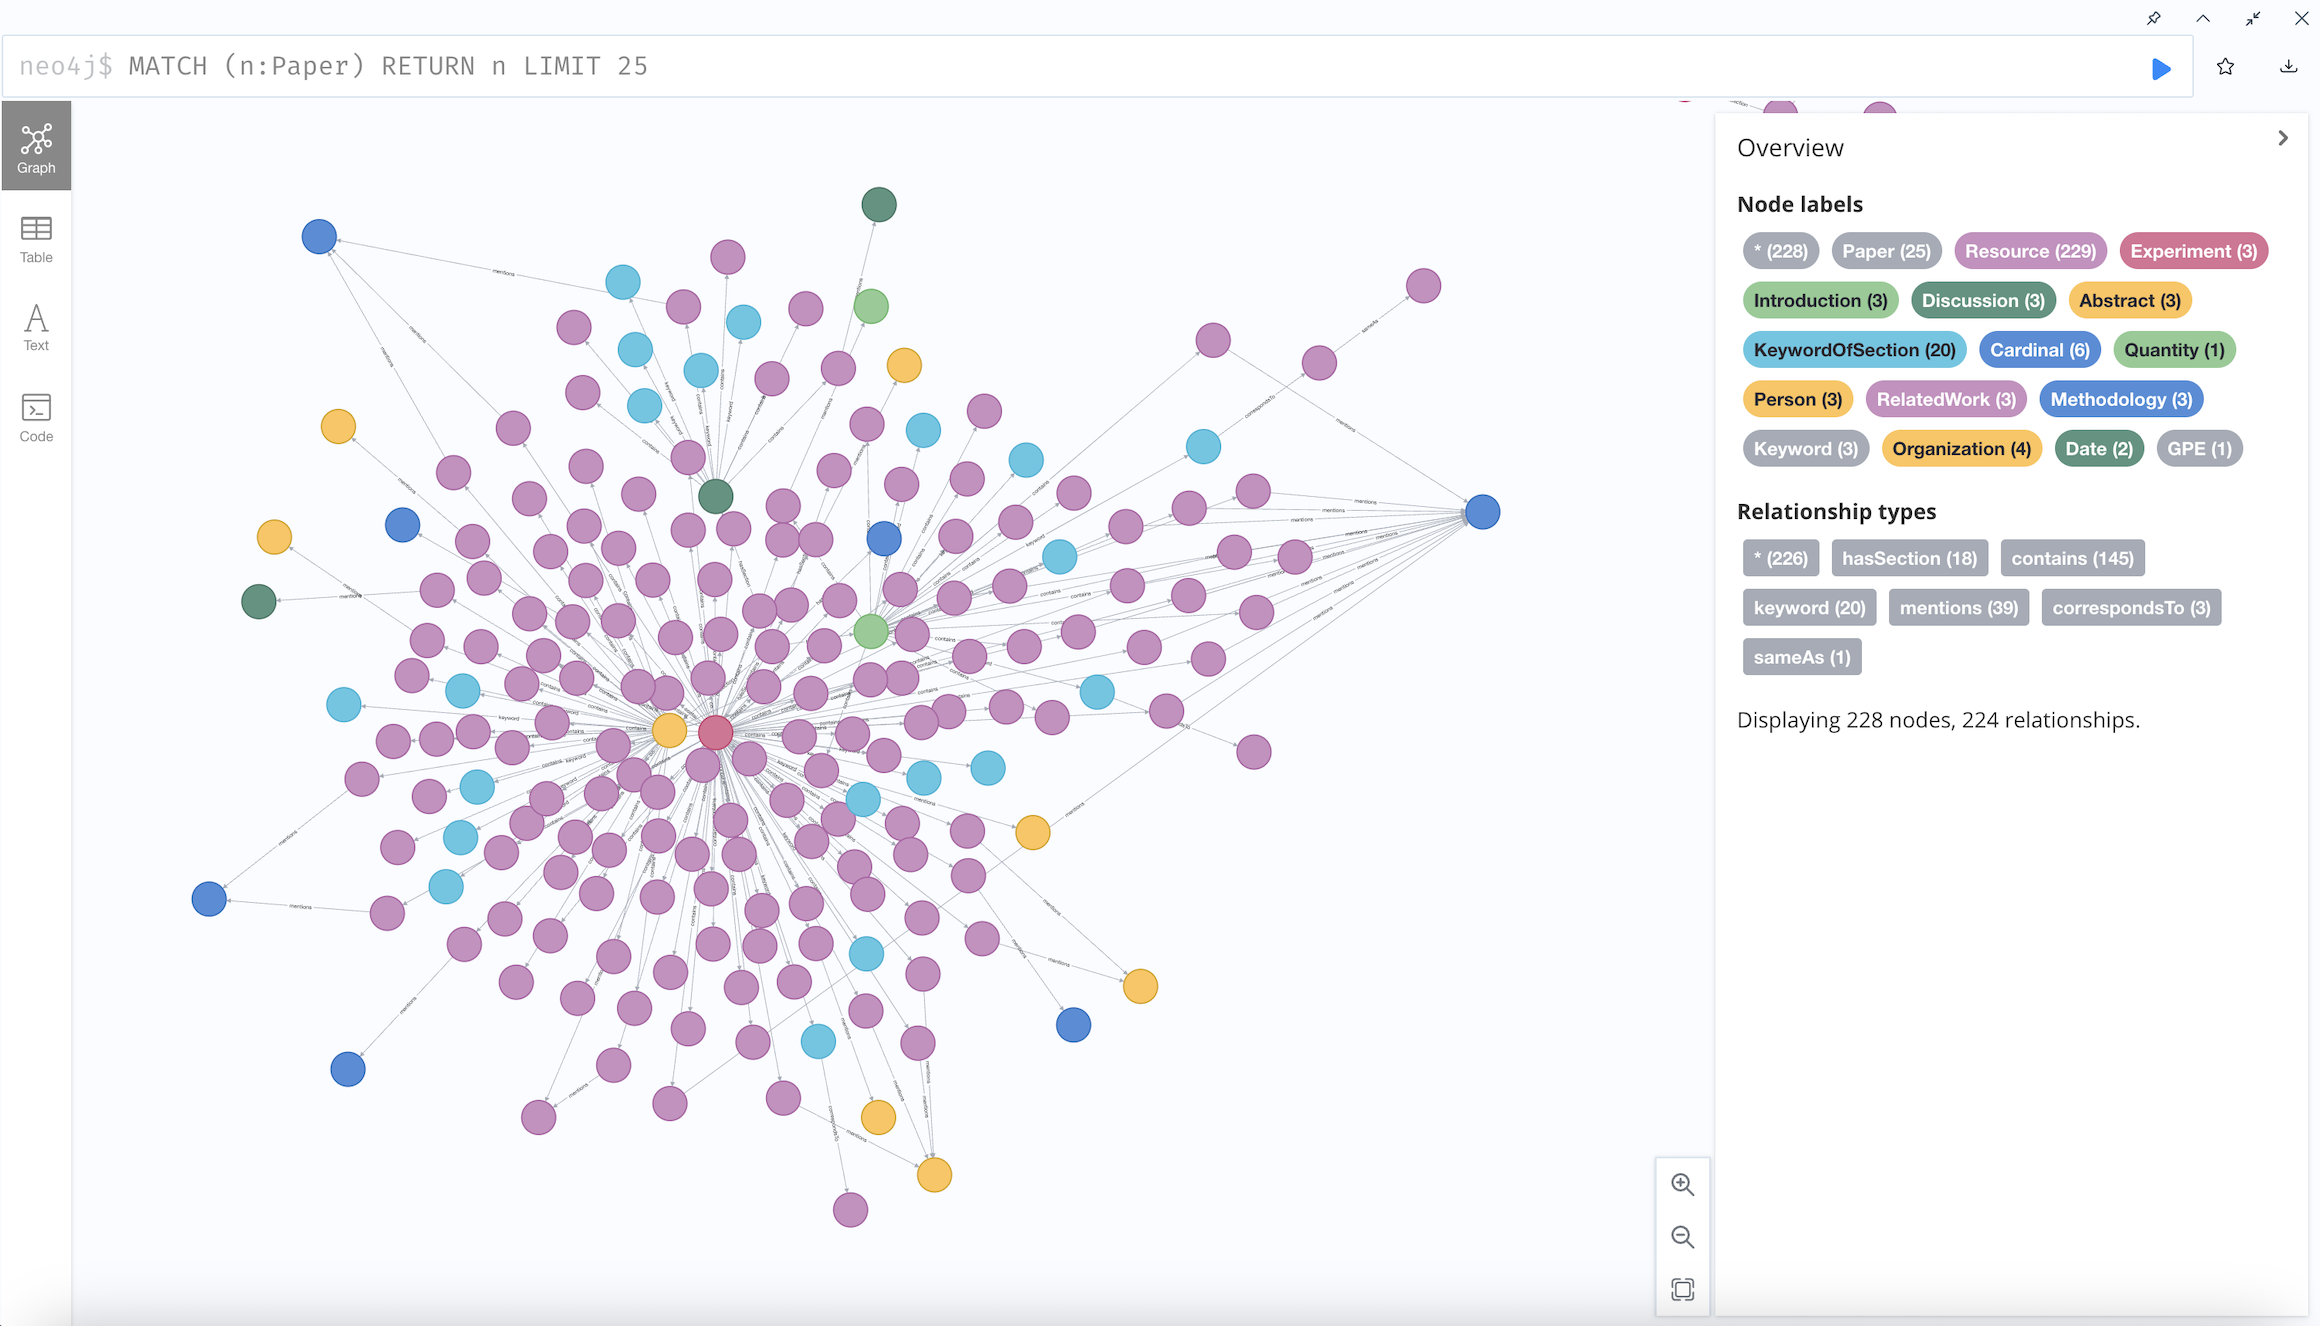Select the sameAs (1) relationship type

[x=1801, y=657]
